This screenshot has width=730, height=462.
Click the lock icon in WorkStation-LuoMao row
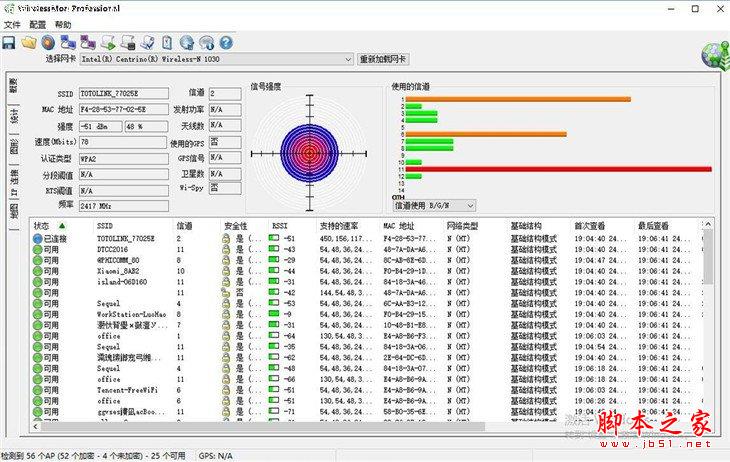[226, 314]
